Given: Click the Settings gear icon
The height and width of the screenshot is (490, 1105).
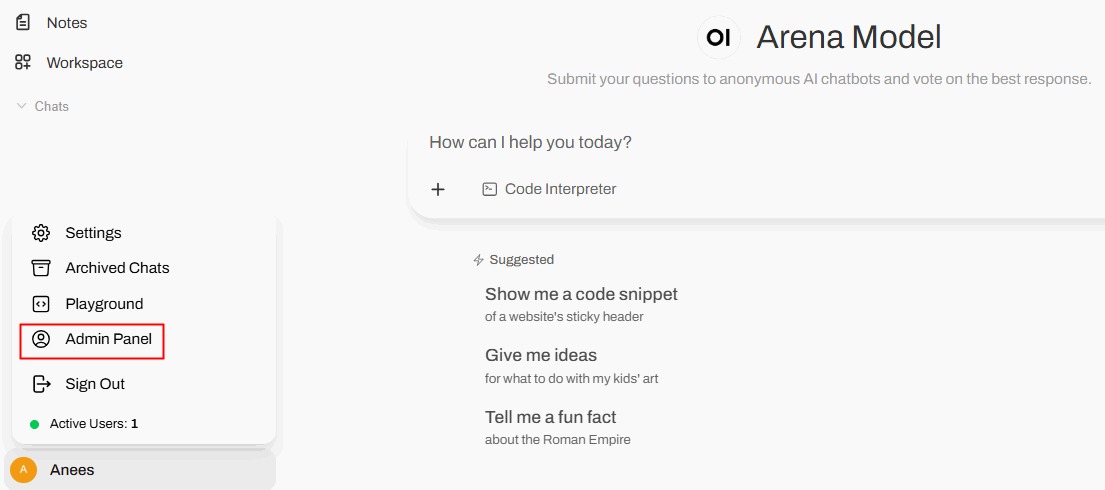Looking at the screenshot, I should tap(41, 233).
